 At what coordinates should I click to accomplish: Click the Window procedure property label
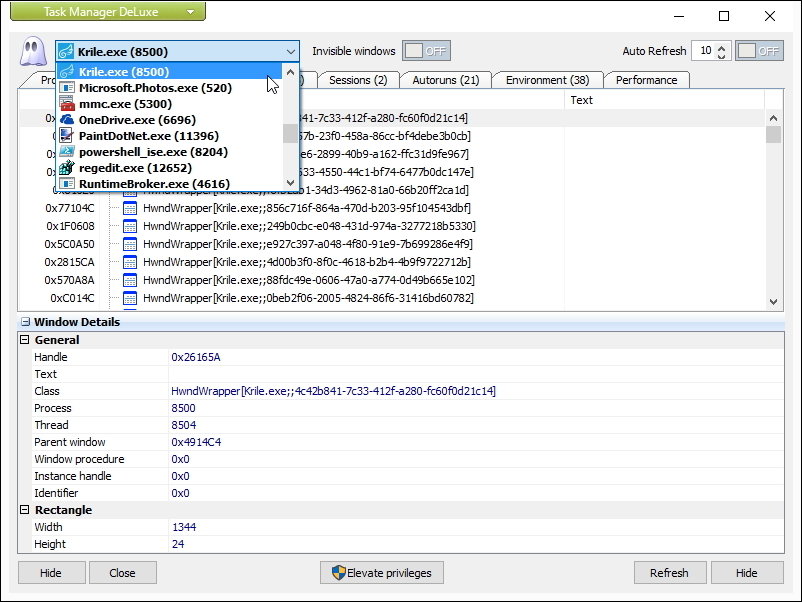(x=79, y=459)
